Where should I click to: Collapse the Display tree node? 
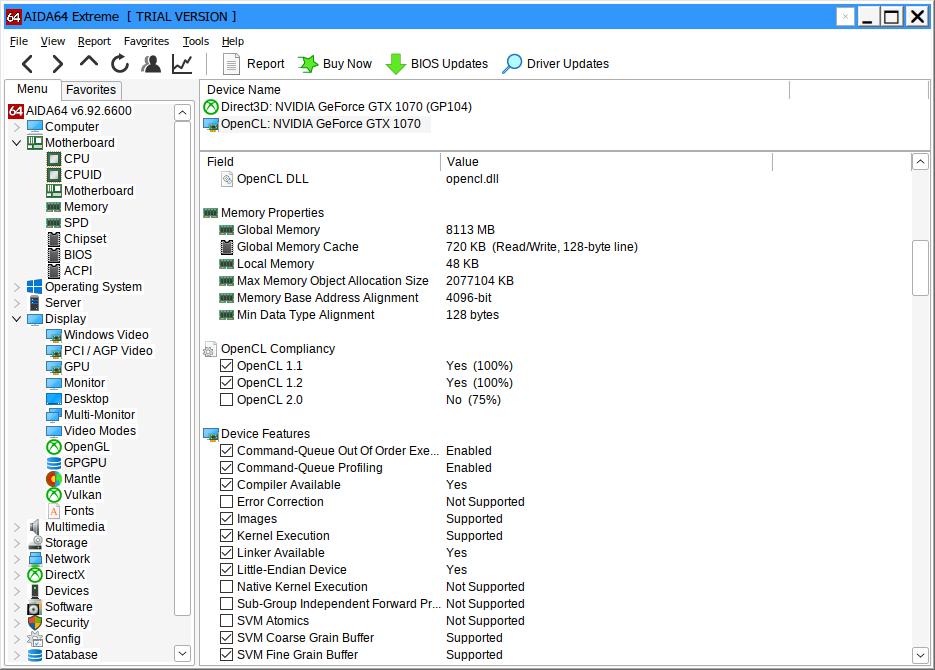[17, 320]
